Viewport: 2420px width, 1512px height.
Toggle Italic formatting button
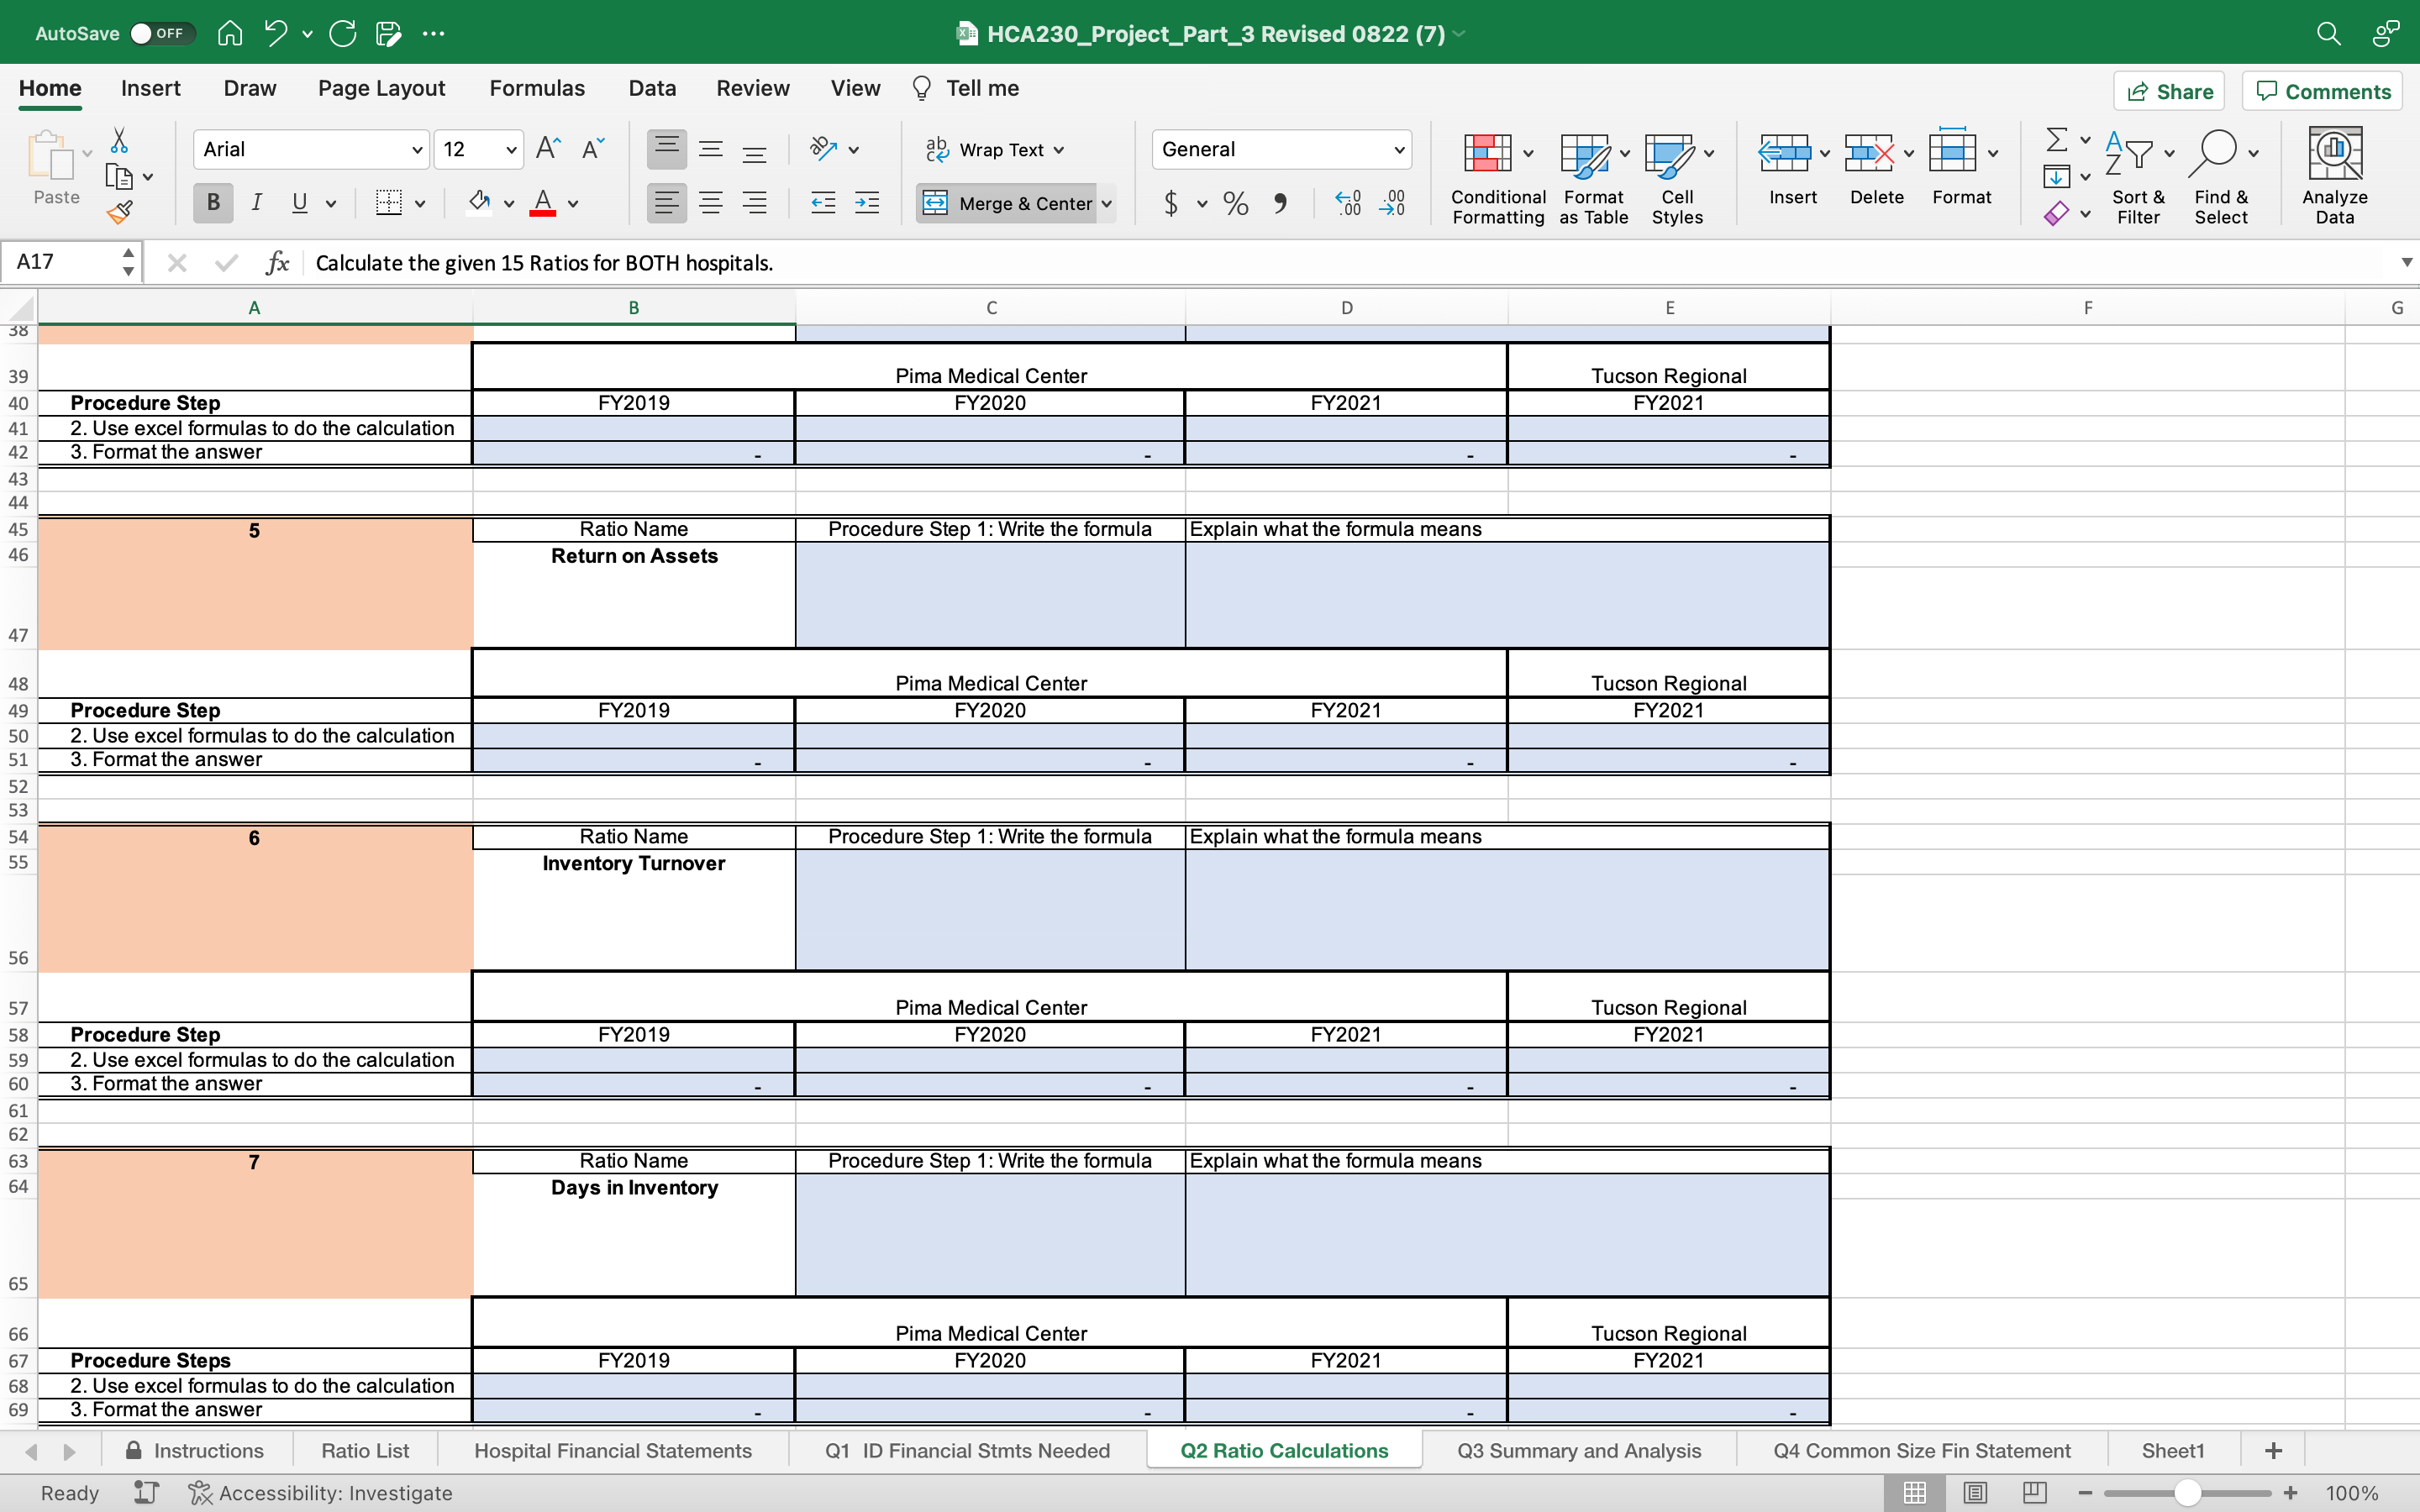click(257, 203)
